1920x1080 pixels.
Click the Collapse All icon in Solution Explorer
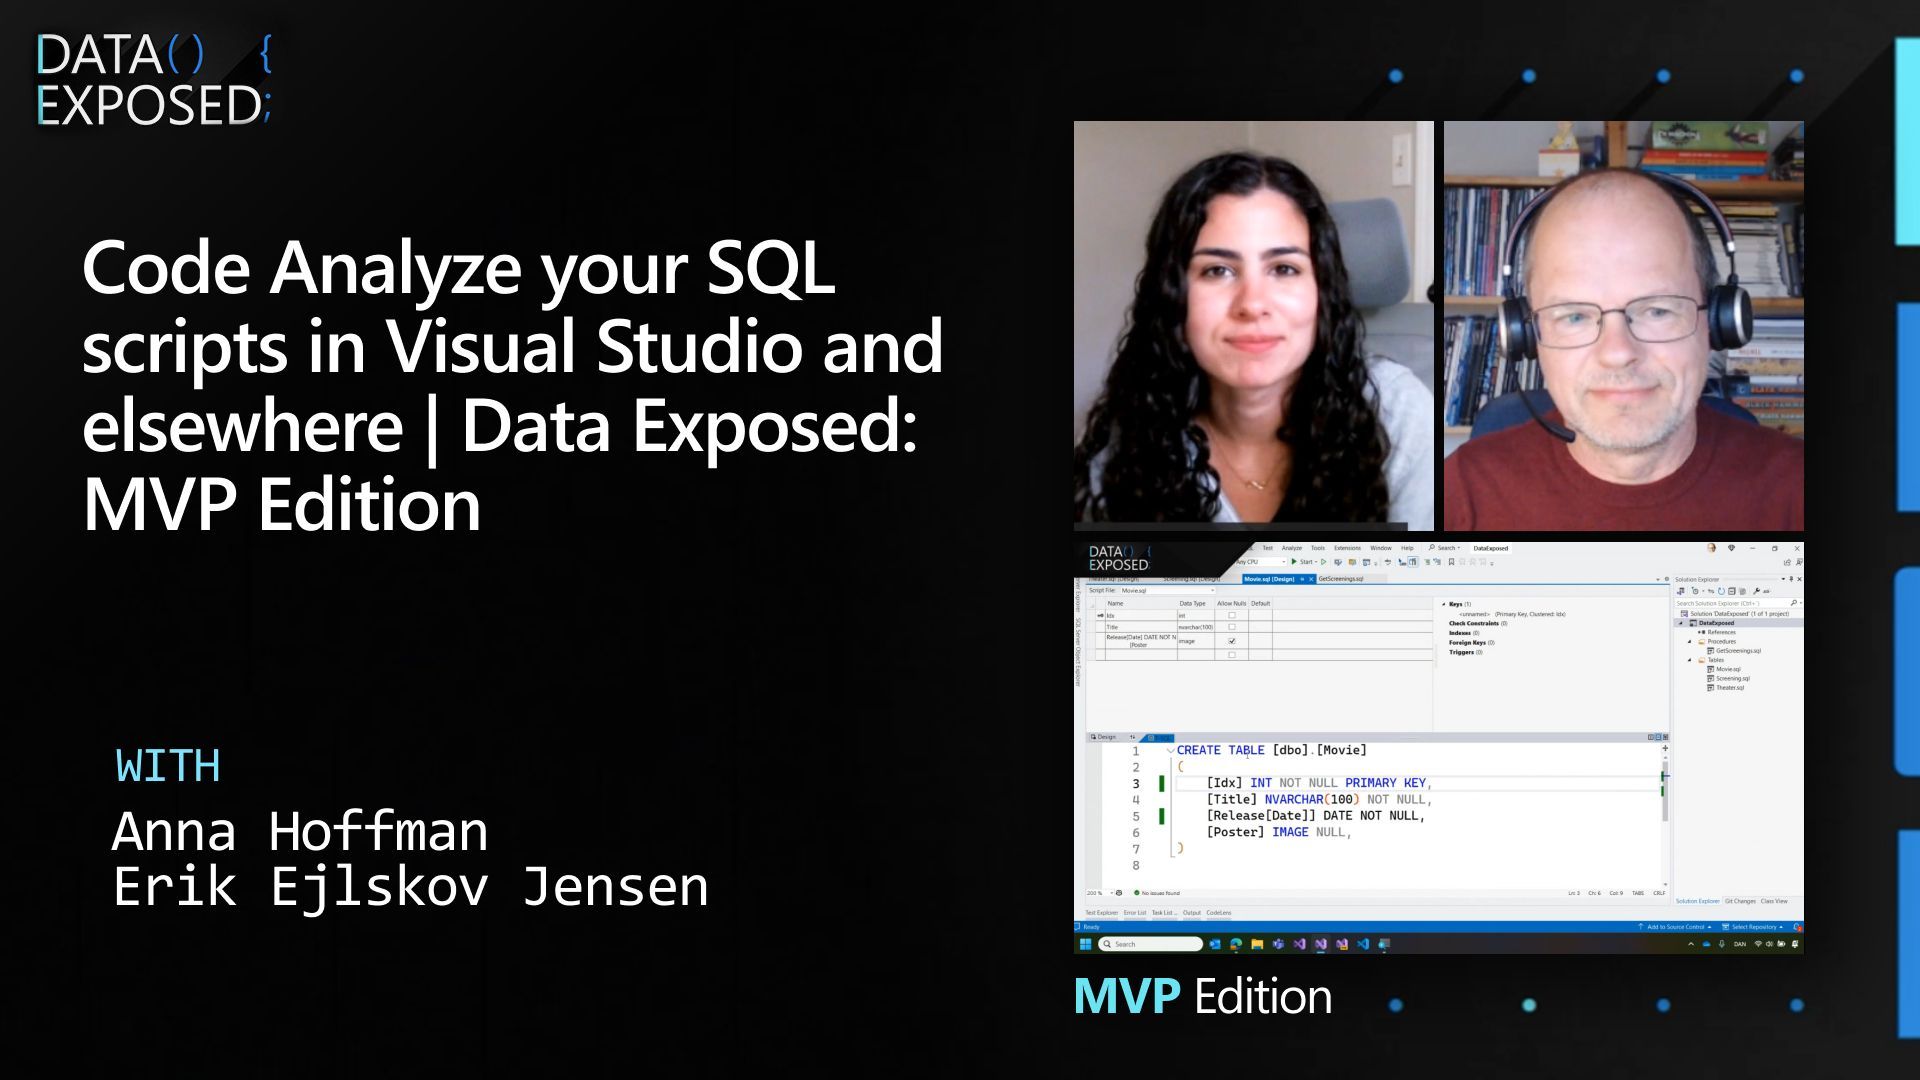(1732, 591)
